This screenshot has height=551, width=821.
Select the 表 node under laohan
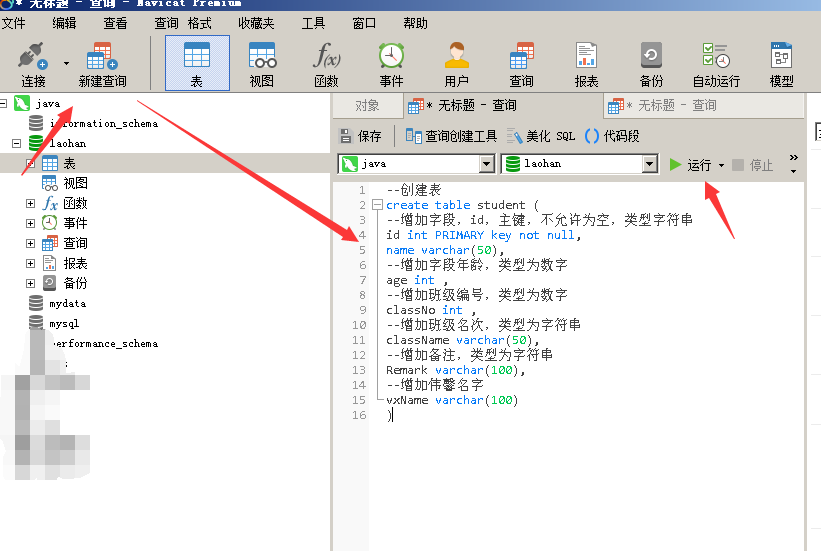click(x=69, y=163)
